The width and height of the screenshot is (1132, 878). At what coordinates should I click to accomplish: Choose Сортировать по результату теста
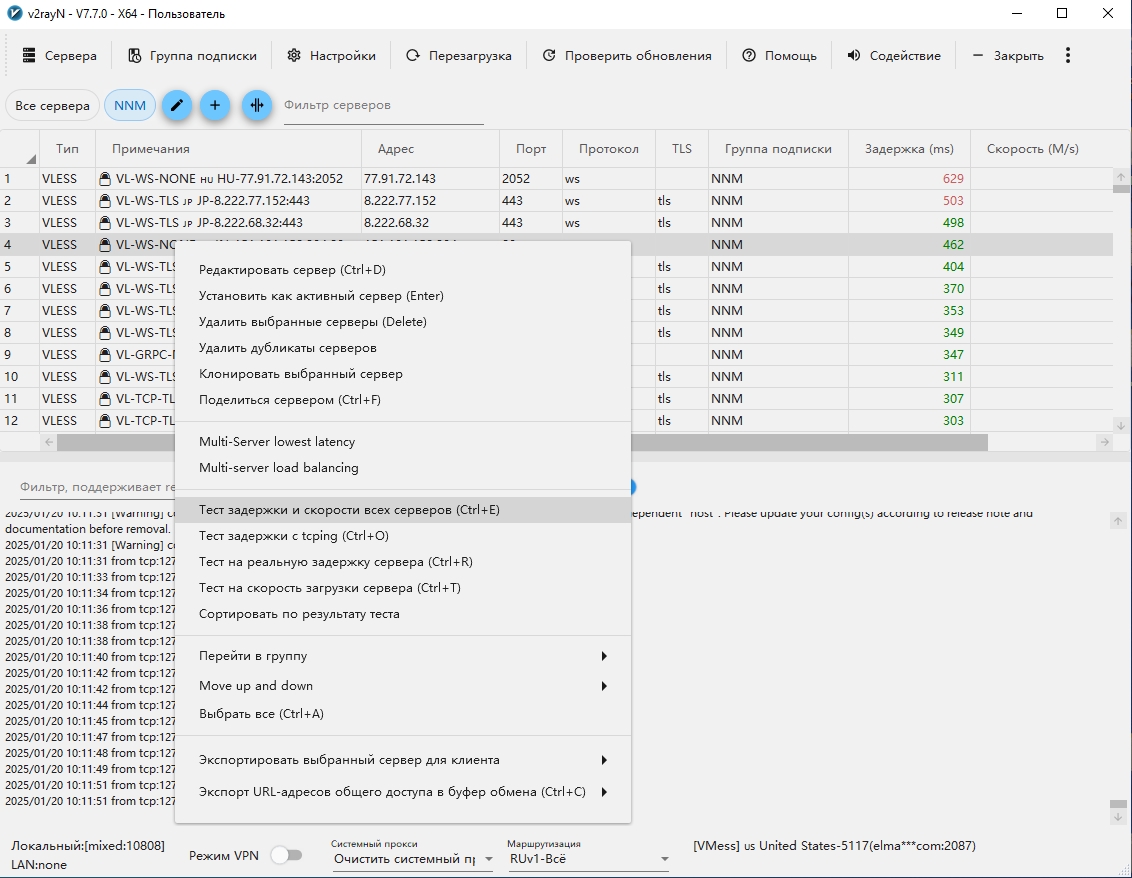click(x=403, y=614)
